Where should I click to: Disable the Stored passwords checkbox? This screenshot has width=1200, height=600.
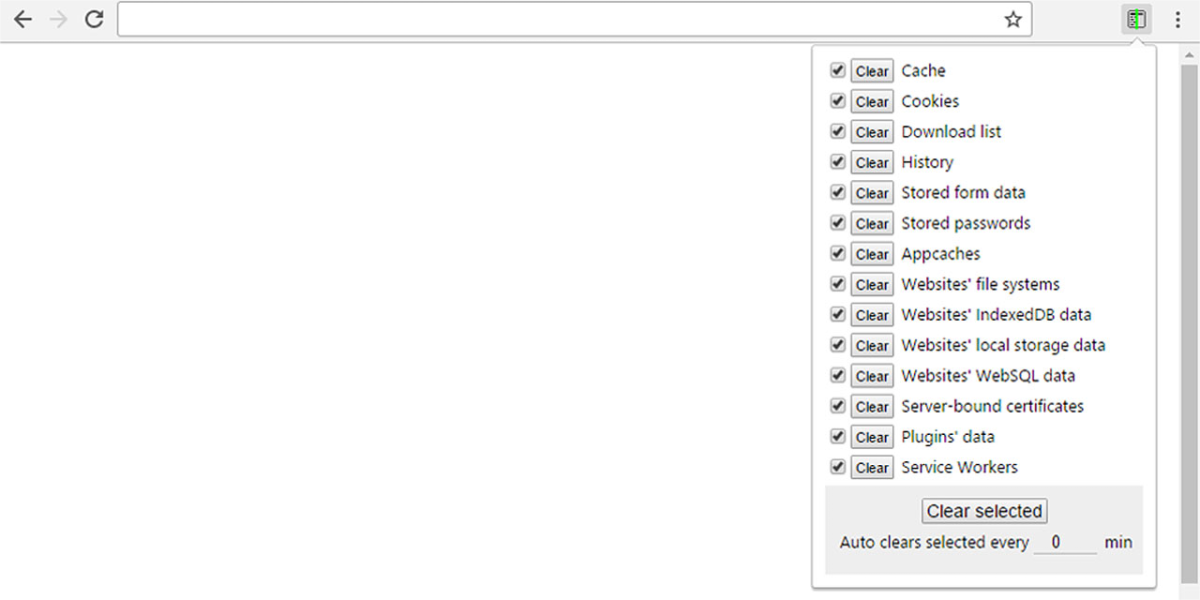pos(838,223)
